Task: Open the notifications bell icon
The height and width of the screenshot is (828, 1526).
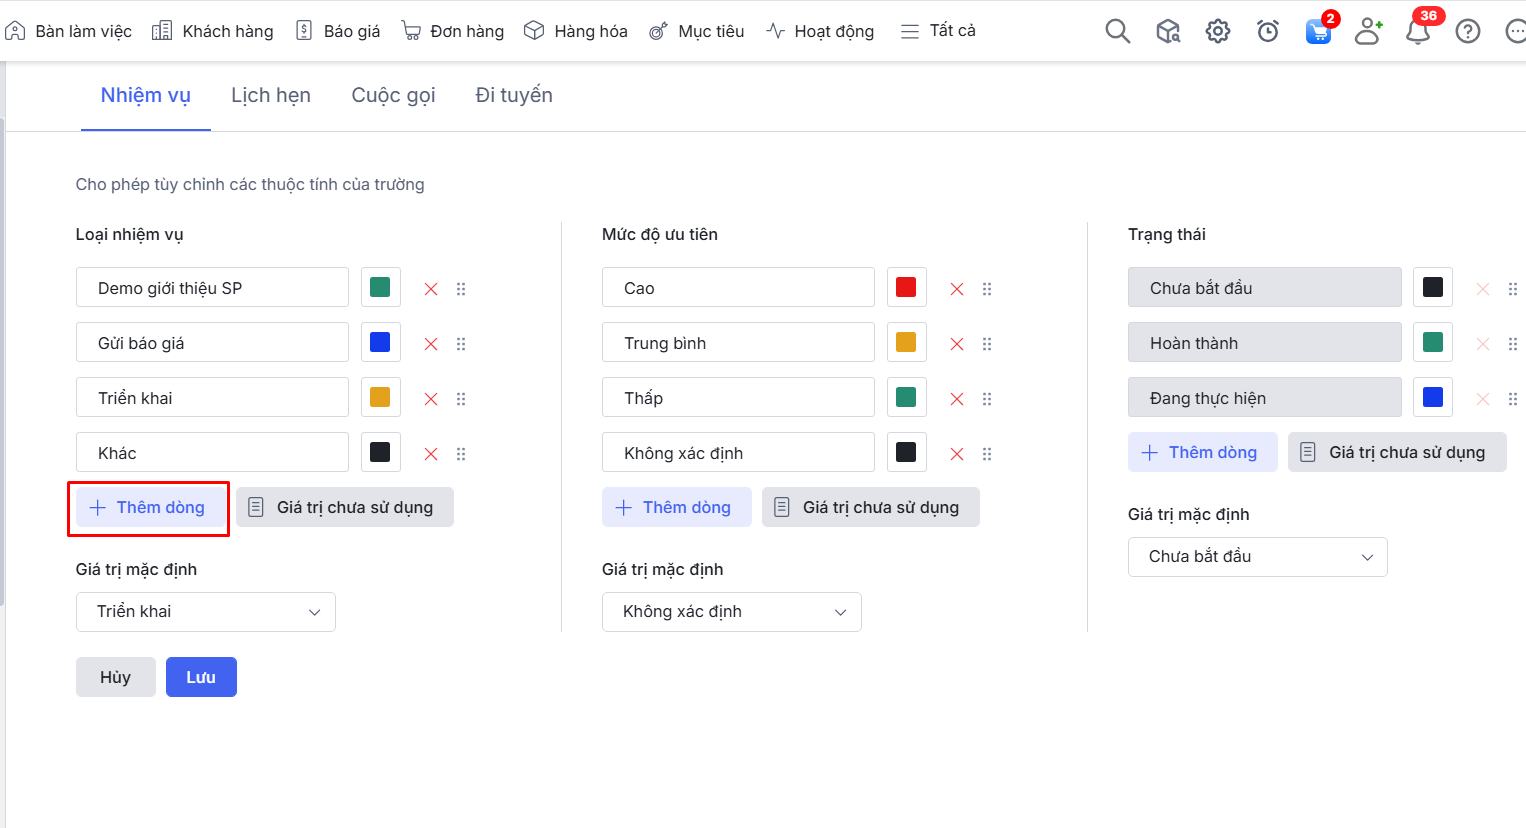Action: (x=1417, y=31)
